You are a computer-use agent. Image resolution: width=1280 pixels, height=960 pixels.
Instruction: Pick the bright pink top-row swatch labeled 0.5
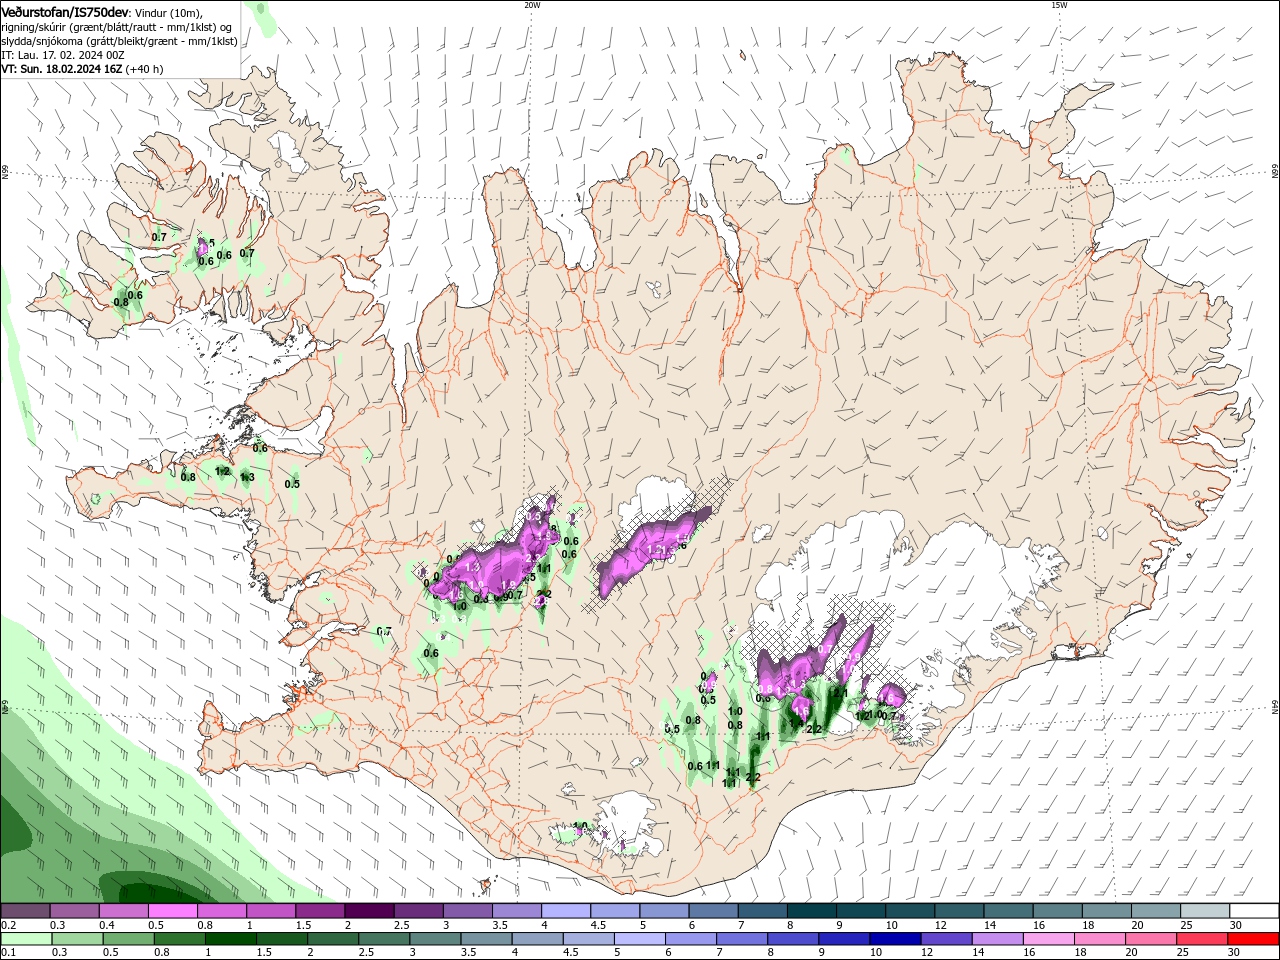click(173, 911)
